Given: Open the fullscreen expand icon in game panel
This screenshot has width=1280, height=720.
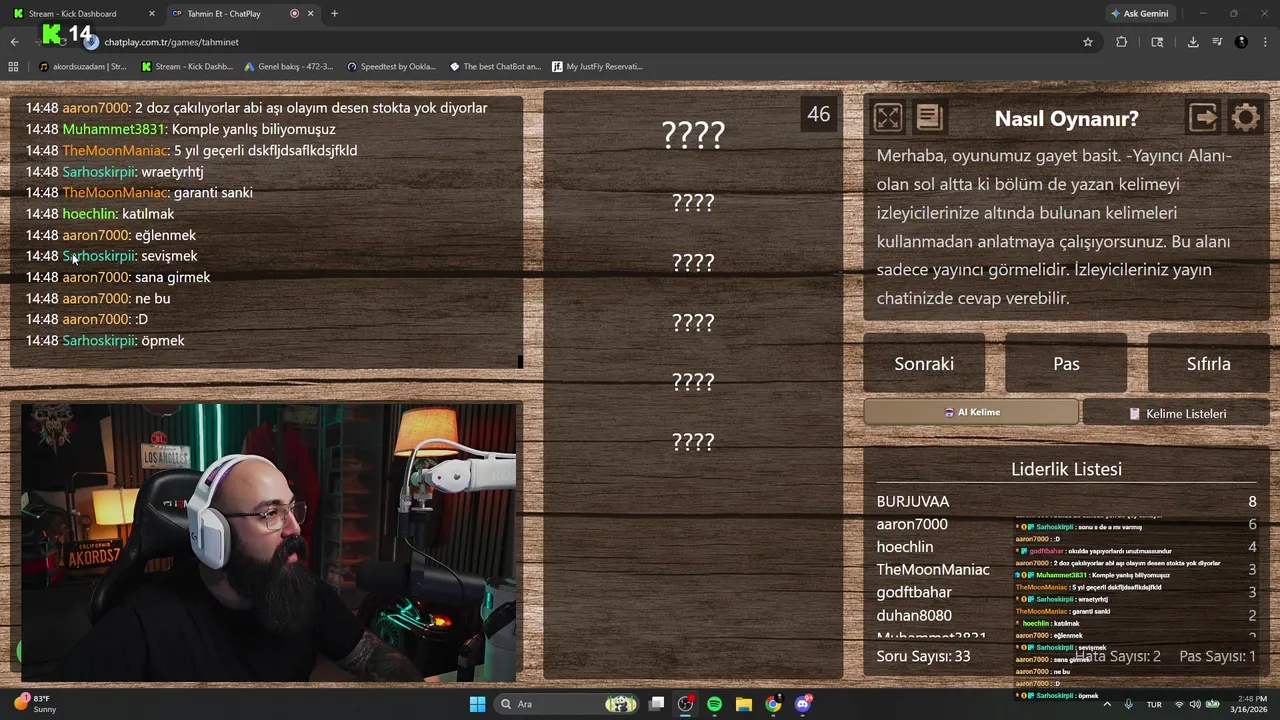Looking at the screenshot, I should coord(888,118).
